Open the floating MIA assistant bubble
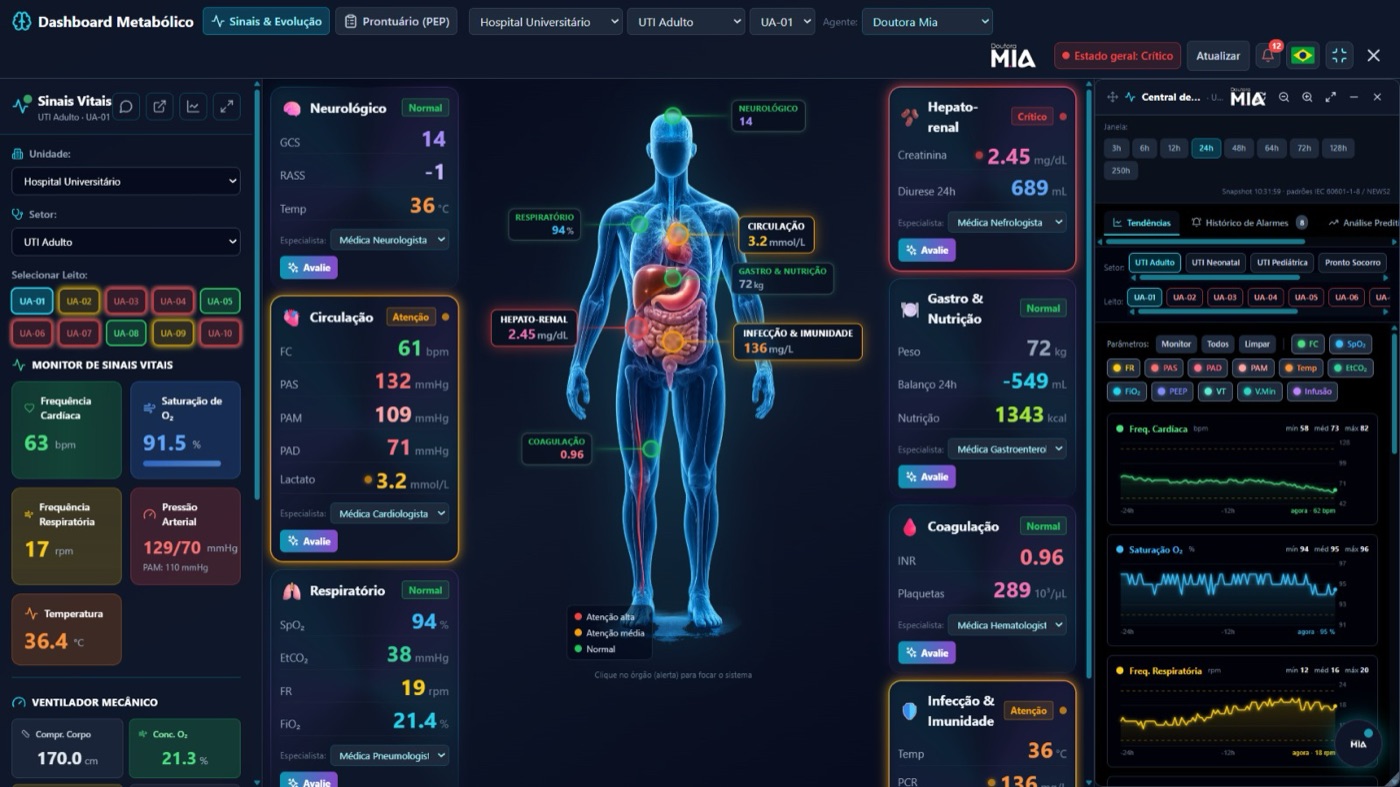 tap(1358, 743)
